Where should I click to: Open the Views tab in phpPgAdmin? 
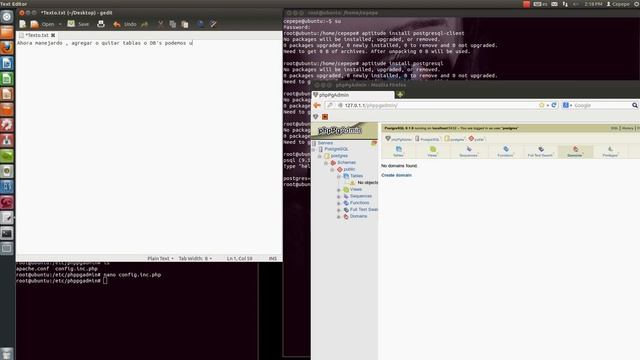click(x=432, y=151)
